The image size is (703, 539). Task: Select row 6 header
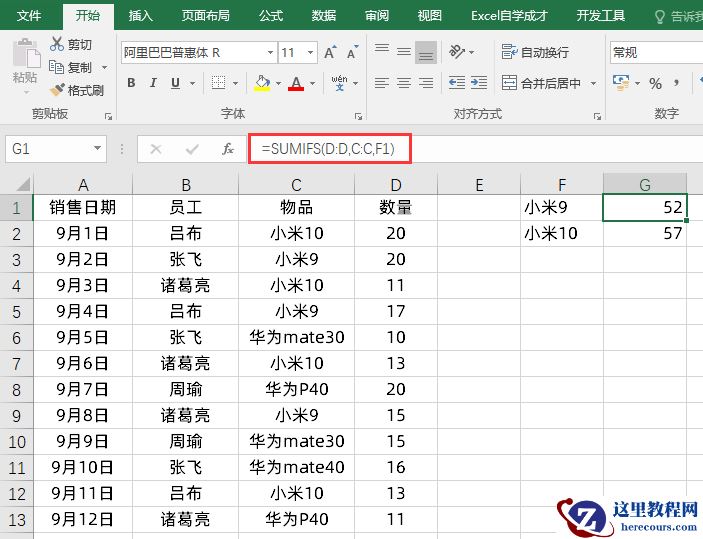point(17,337)
